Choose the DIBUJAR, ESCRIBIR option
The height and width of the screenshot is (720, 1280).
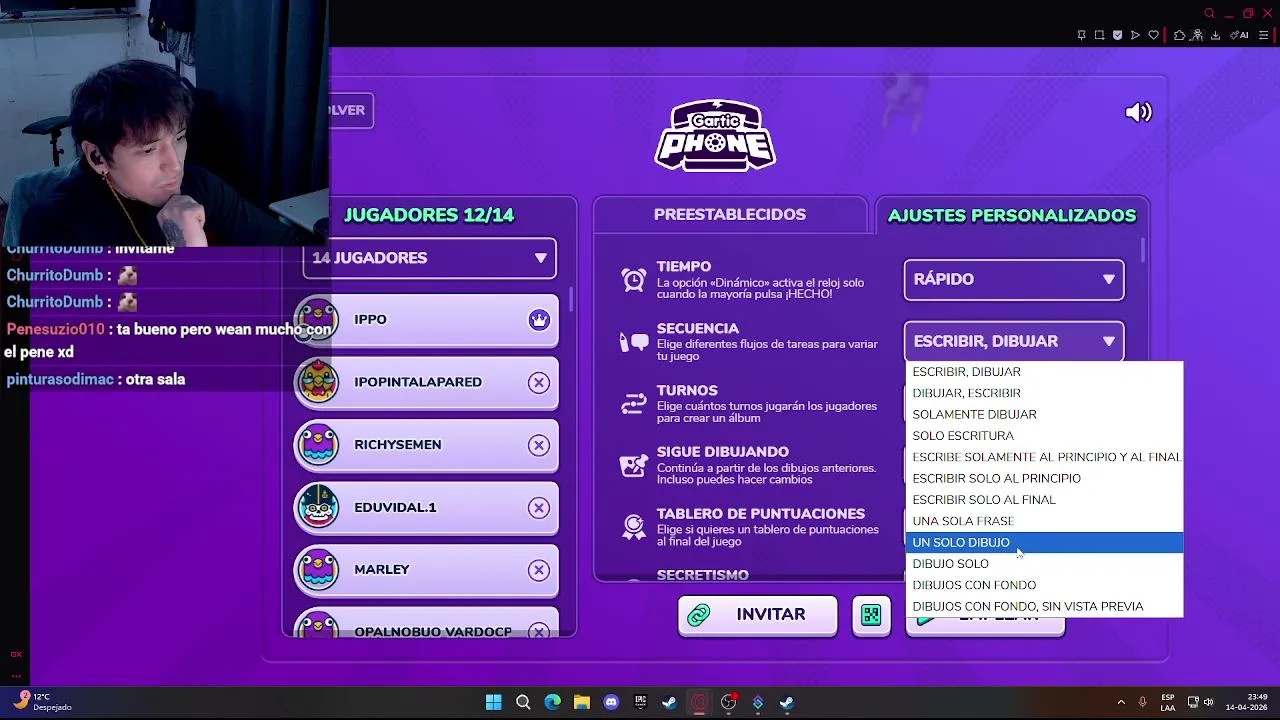click(1044, 393)
